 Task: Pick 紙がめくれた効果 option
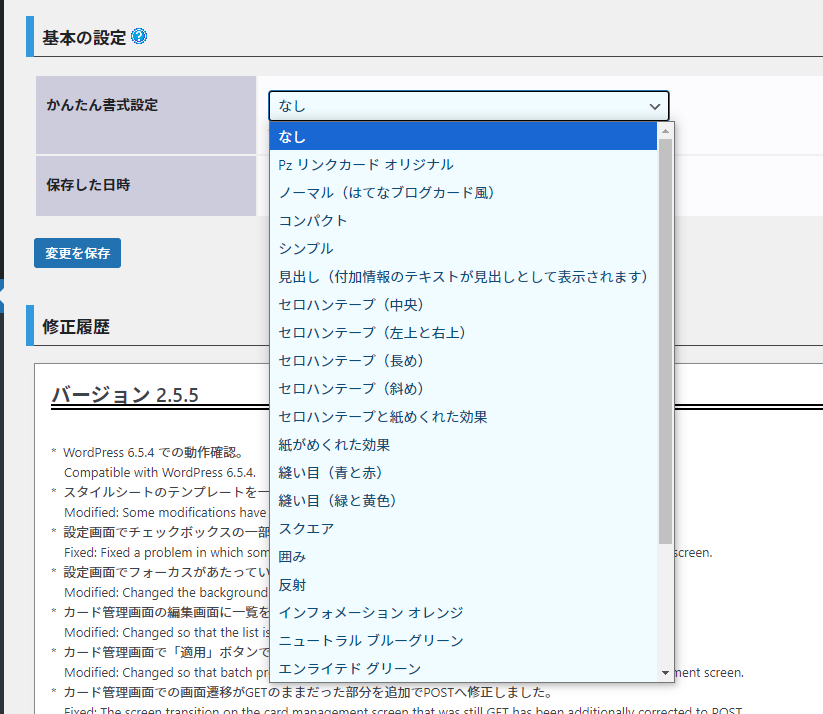click(334, 444)
